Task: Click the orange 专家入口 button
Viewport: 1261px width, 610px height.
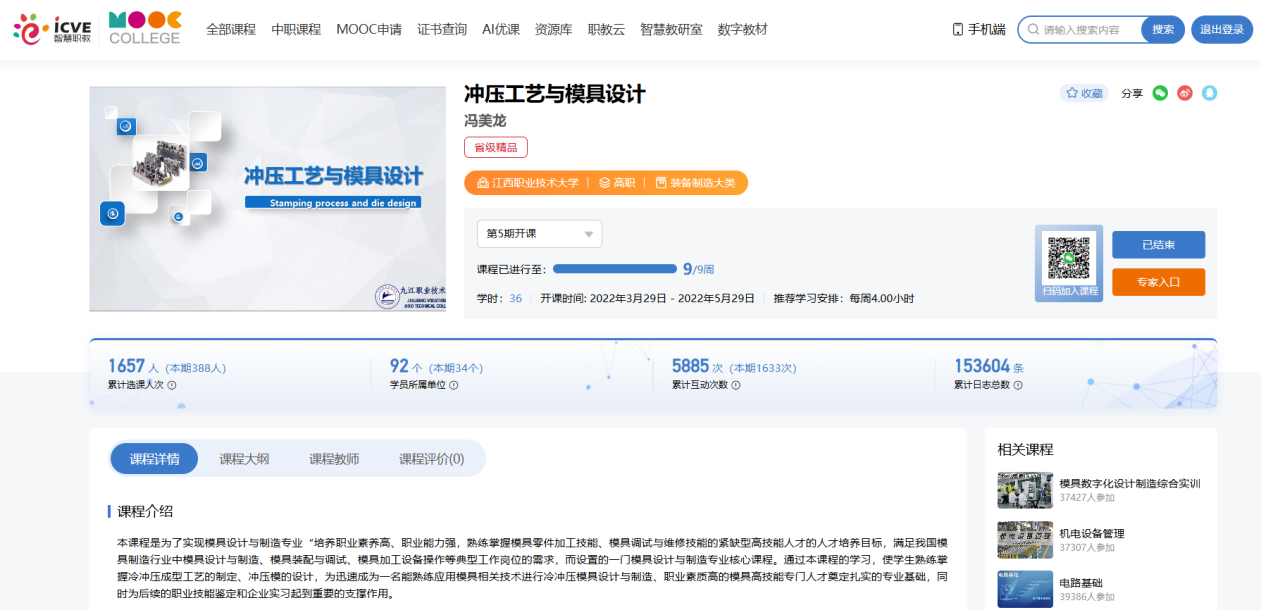Action: tap(1158, 282)
